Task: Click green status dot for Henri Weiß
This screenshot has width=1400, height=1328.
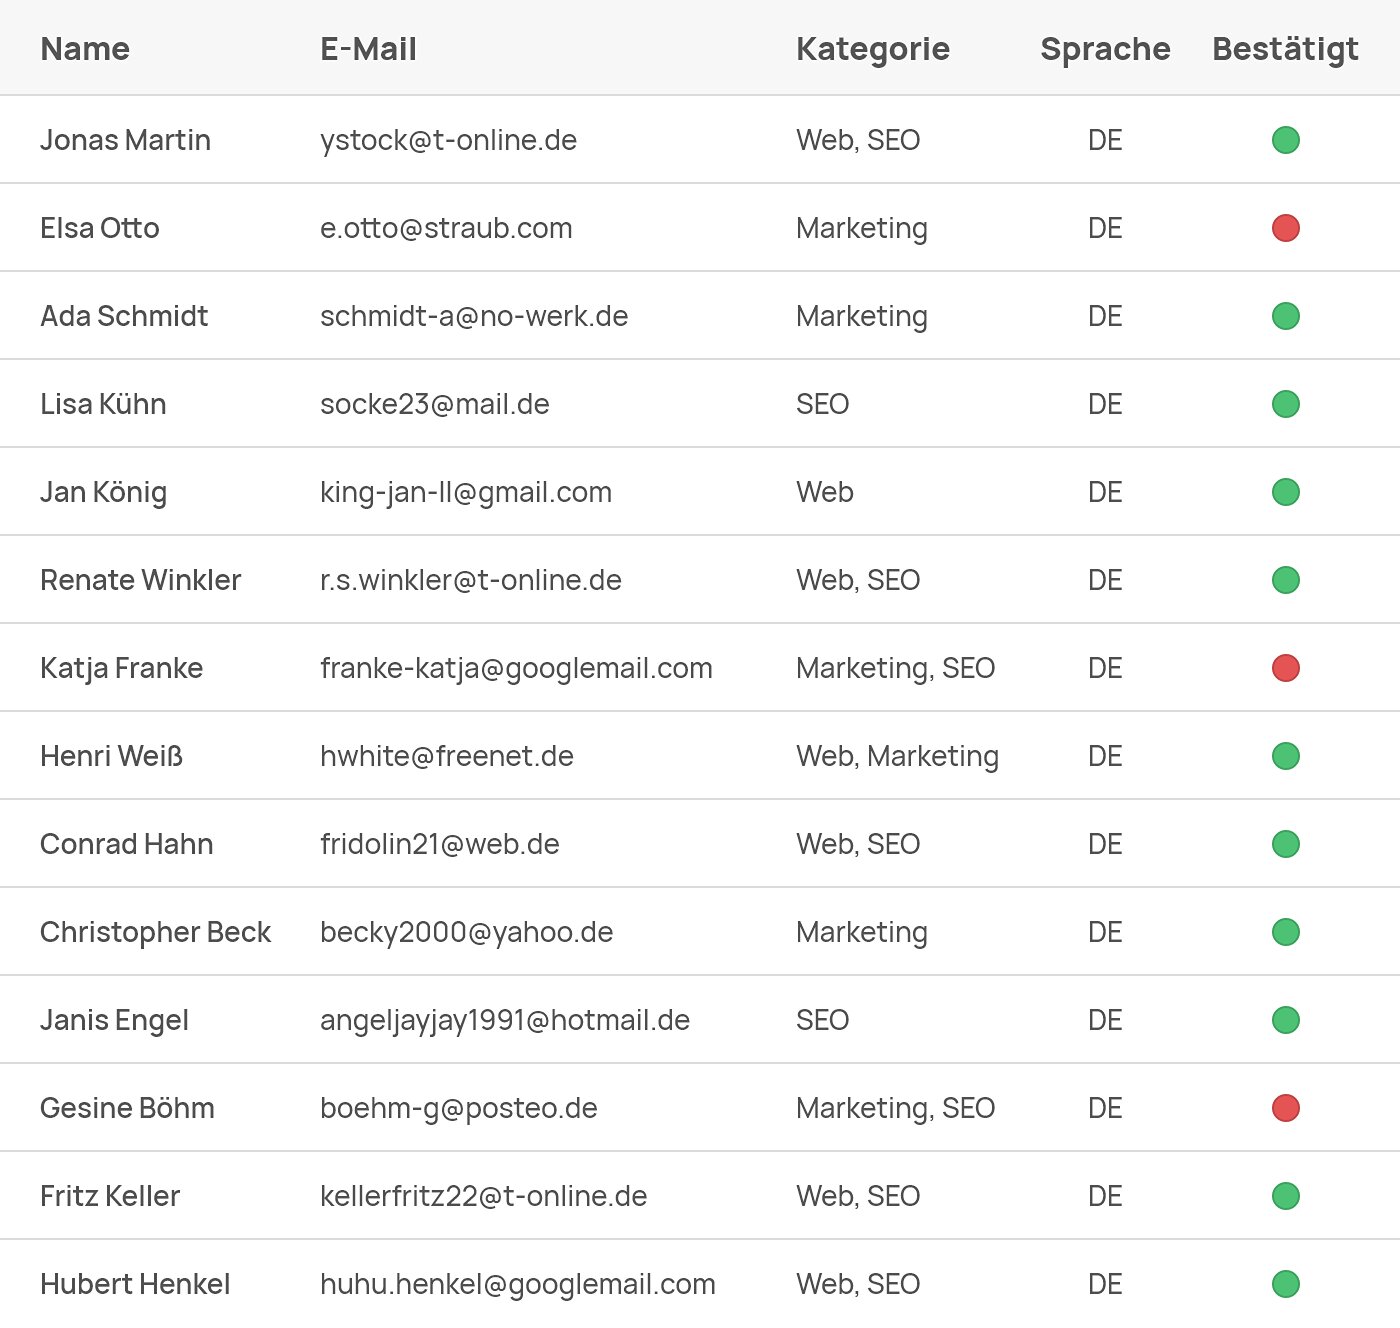Action: click(x=1285, y=756)
